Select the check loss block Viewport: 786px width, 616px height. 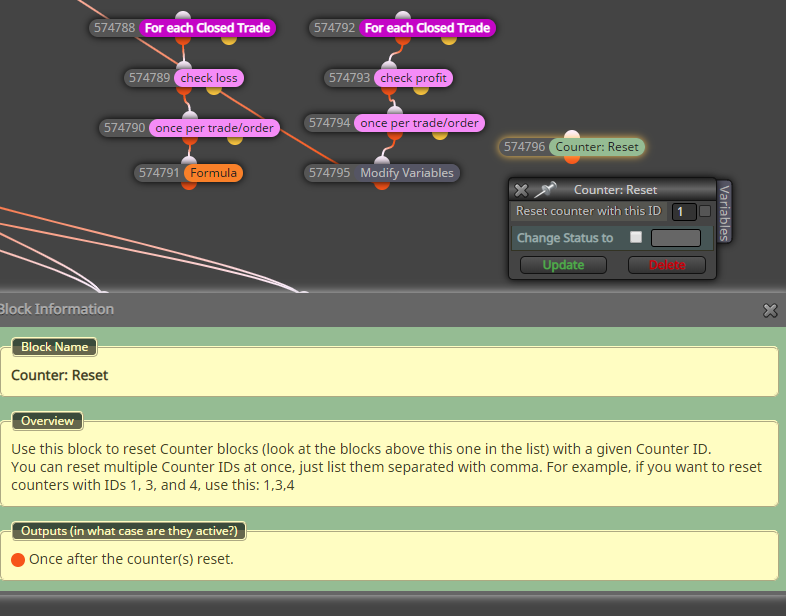(x=209, y=78)
